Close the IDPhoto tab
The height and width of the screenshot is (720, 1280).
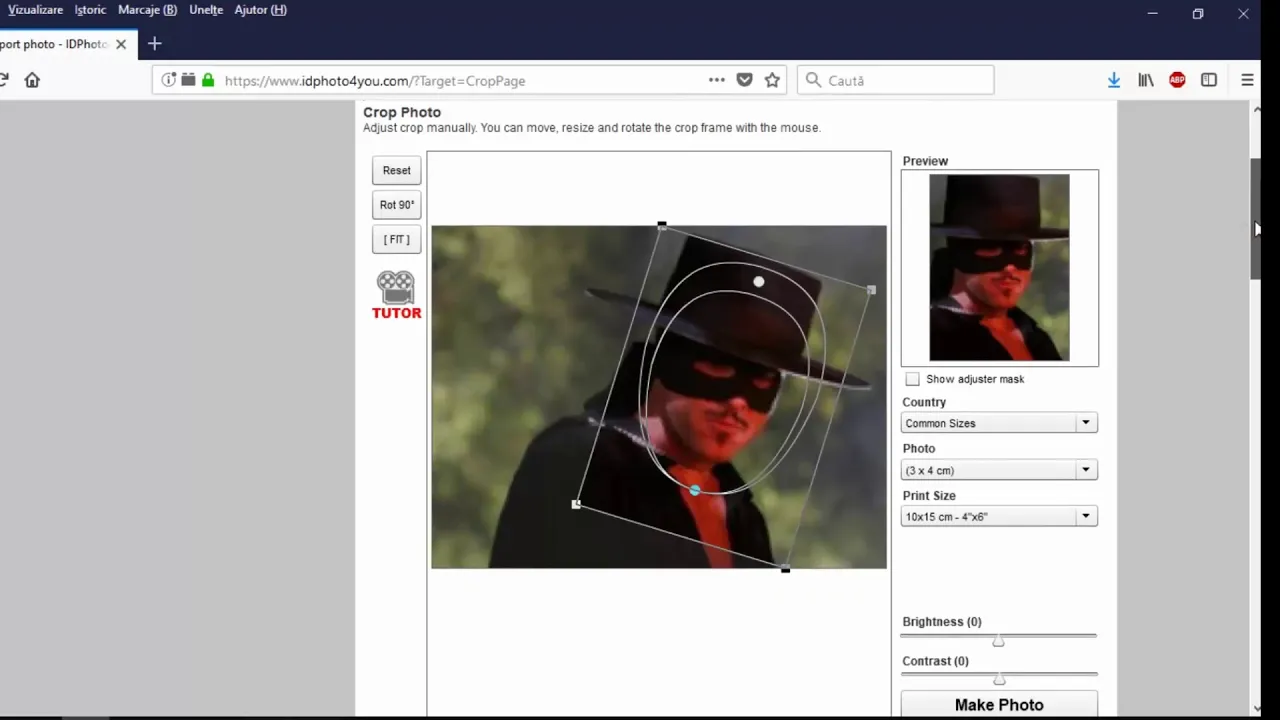(x=121, y=44)
